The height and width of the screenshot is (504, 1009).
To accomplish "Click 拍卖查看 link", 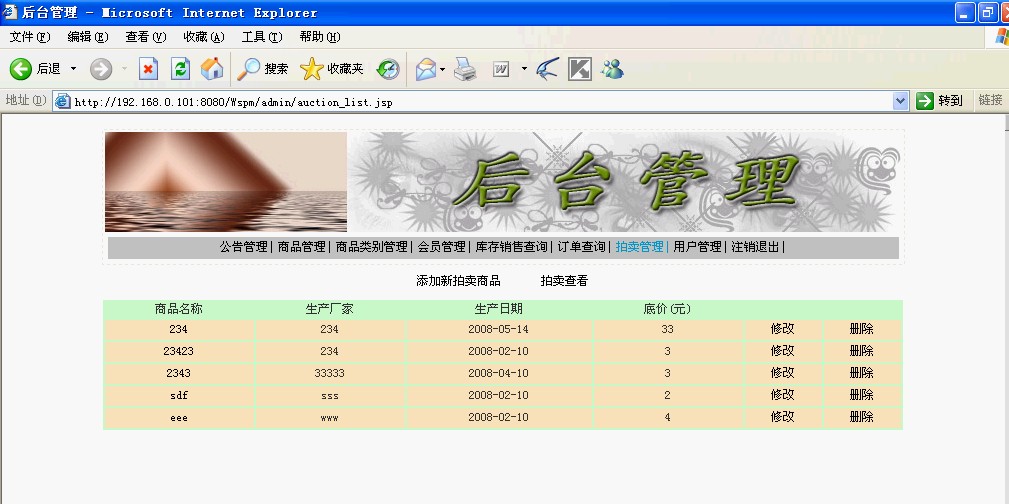I will (x=564, y=281).
